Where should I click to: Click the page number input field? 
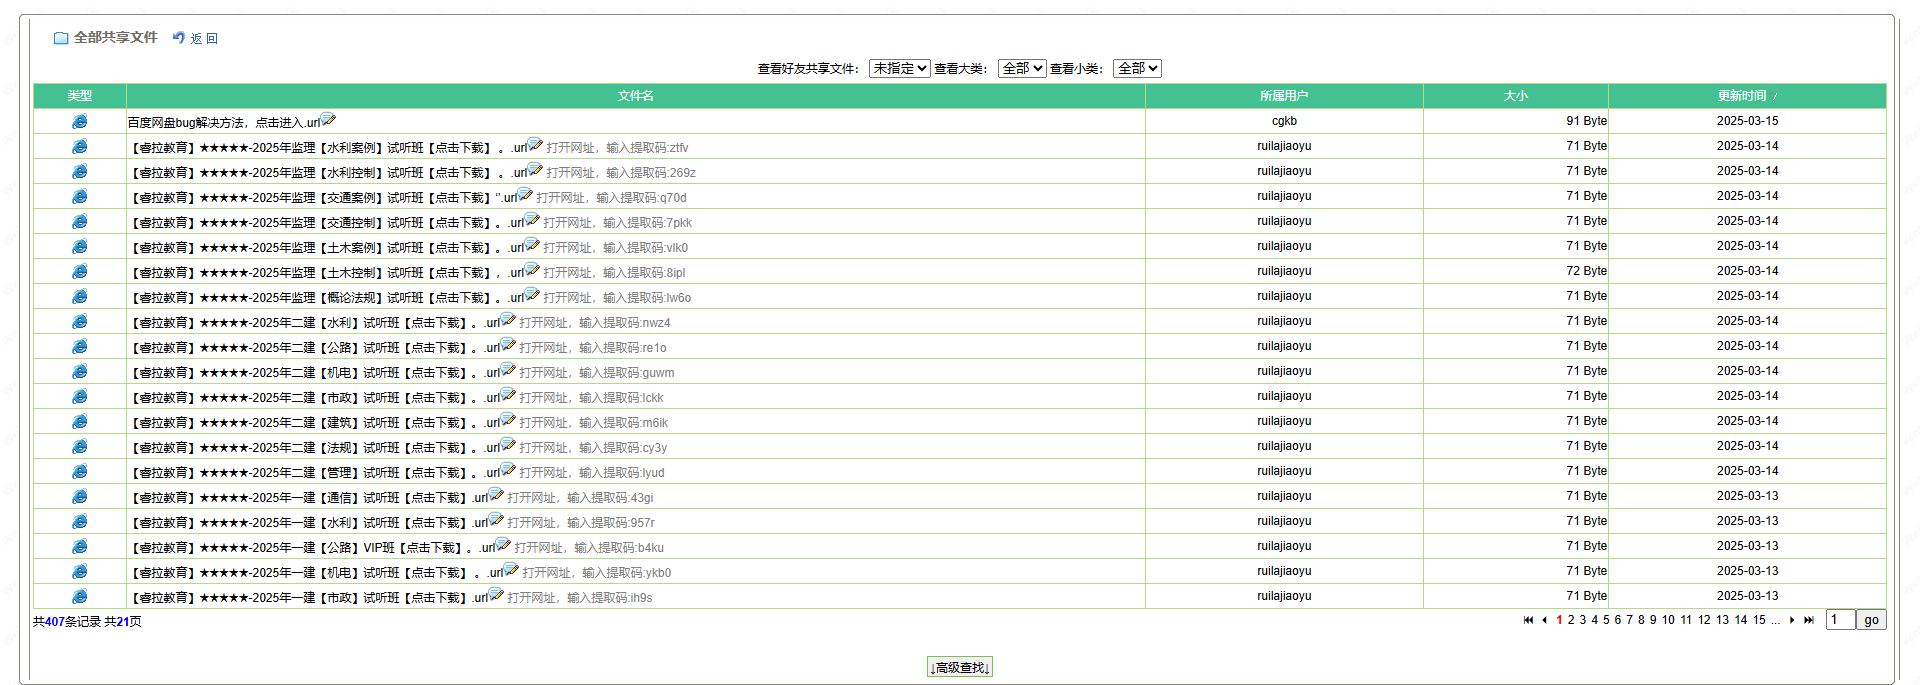click(x=1840, y=620)
